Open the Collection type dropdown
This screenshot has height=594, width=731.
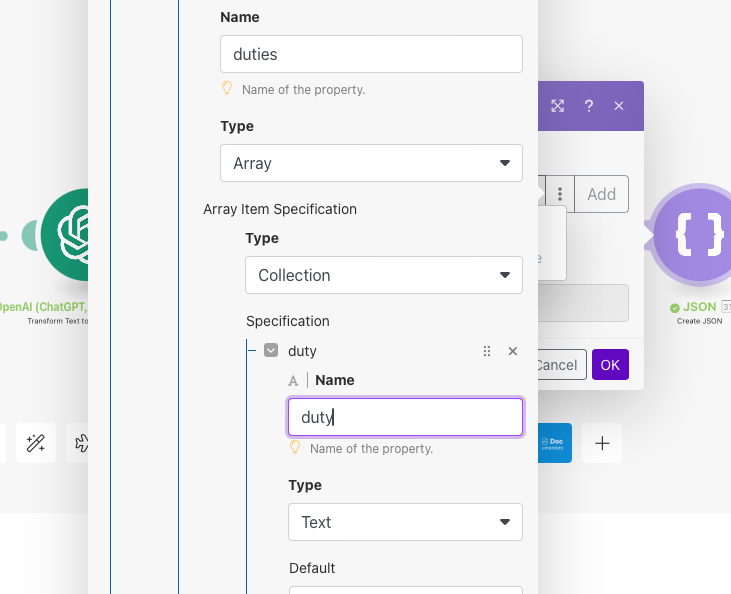[x=383, y=275]
